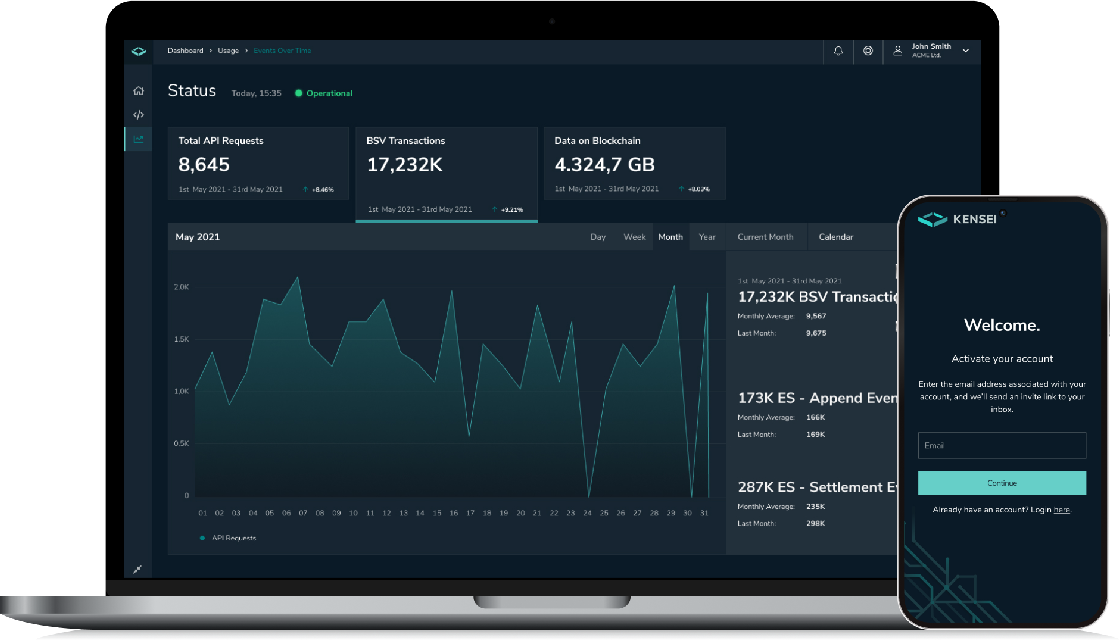Go to Dashboard breadcrumb

pos(186,51)
